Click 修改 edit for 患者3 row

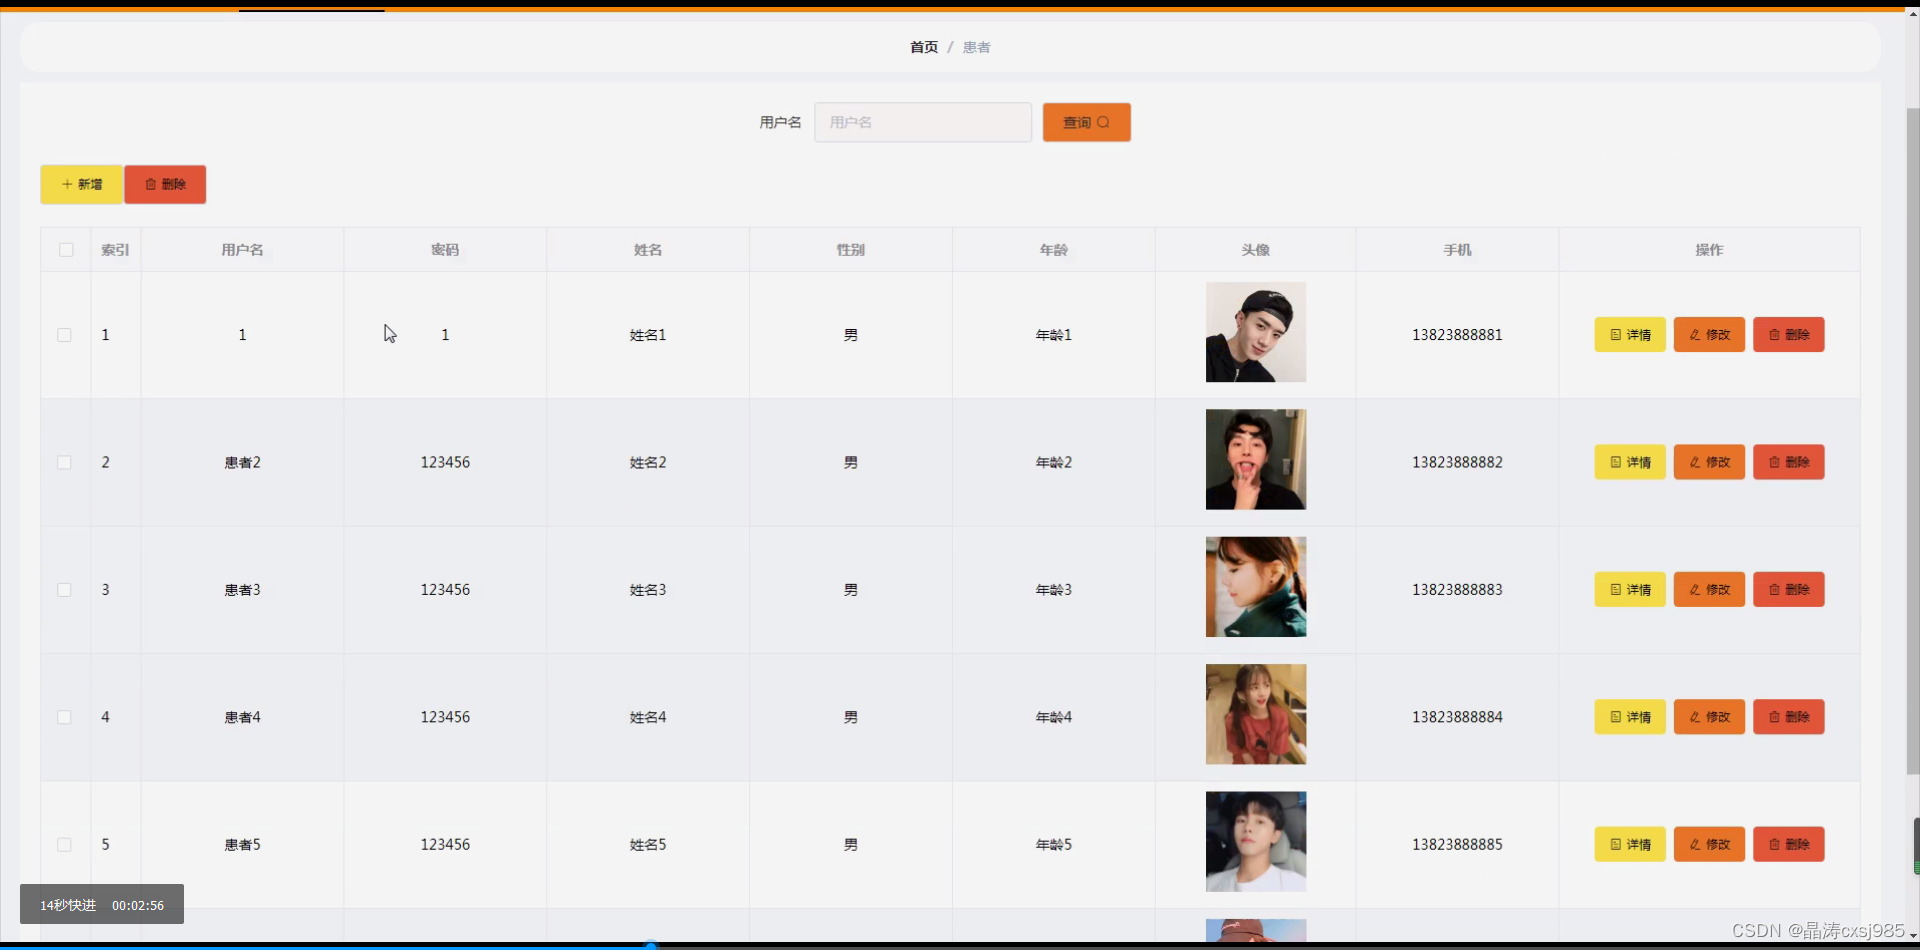tap(1709, 590)
